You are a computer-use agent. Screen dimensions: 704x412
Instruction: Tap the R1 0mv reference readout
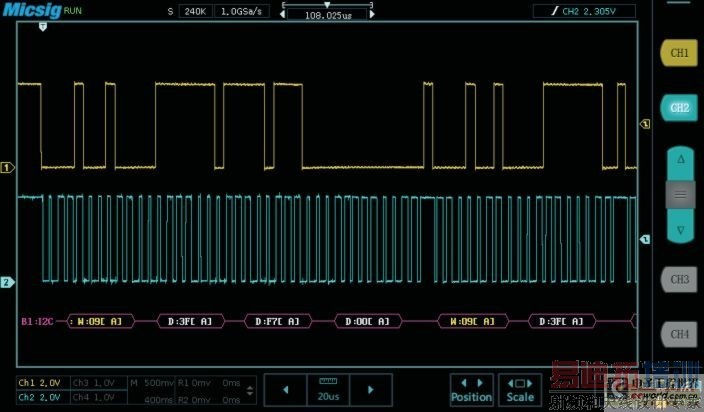point(193,383)
